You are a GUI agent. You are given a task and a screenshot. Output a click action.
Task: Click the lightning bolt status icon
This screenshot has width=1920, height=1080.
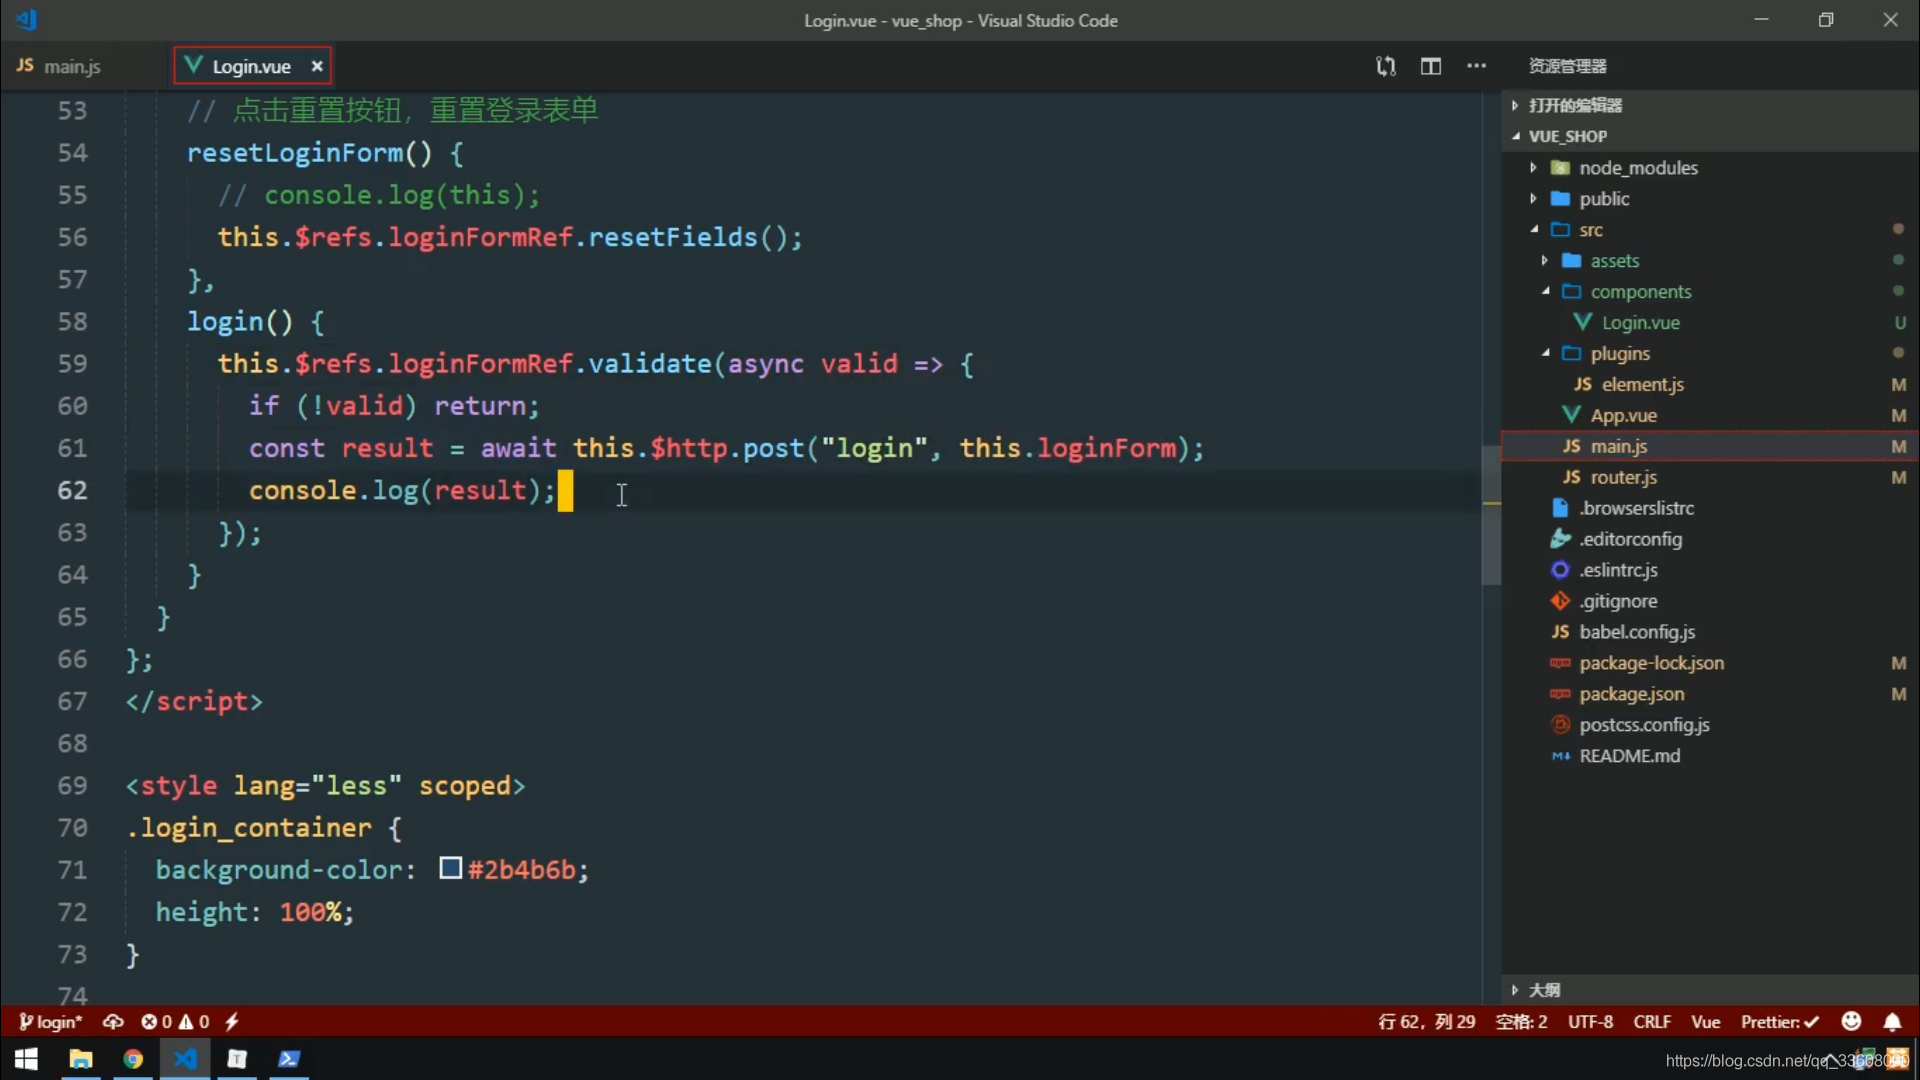point(232,1022)
